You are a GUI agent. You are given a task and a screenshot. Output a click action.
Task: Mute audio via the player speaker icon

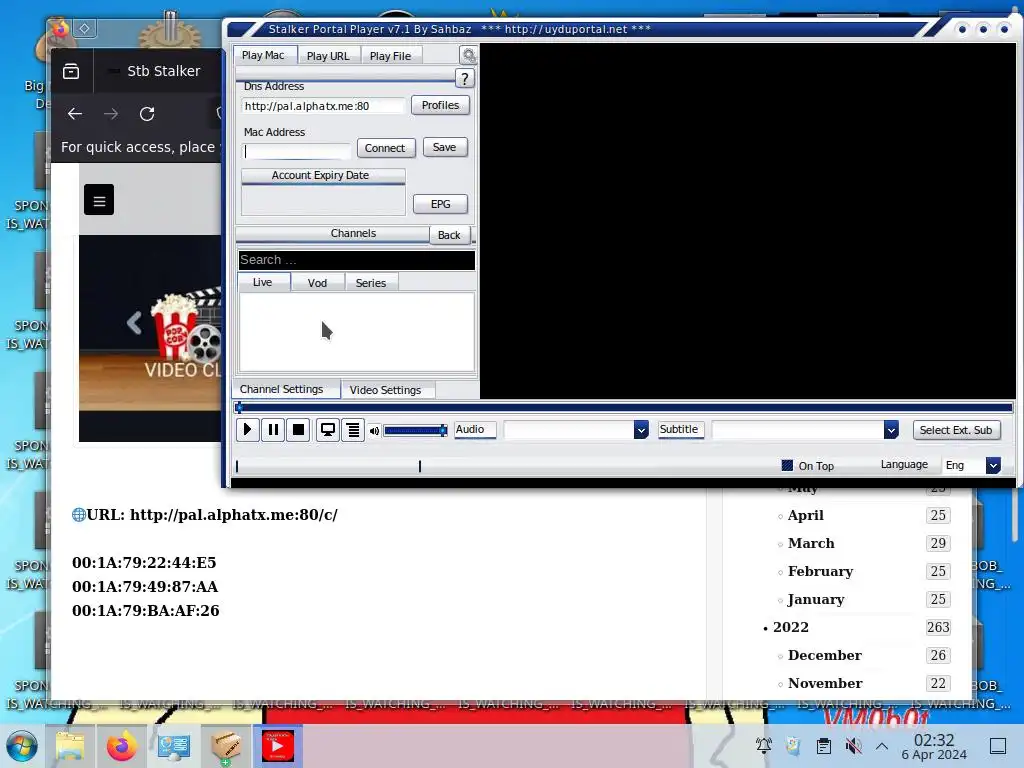coord(374,431)
